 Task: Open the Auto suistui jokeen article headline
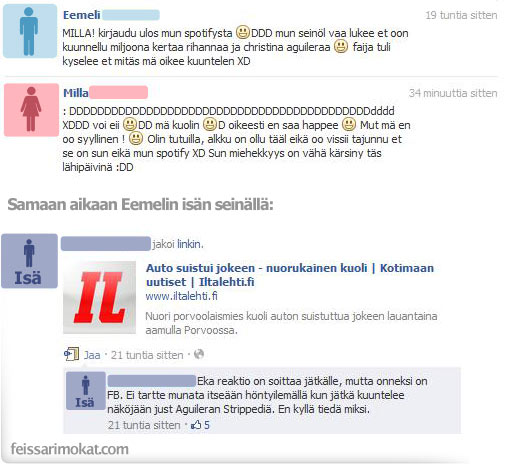pos(290,275)
